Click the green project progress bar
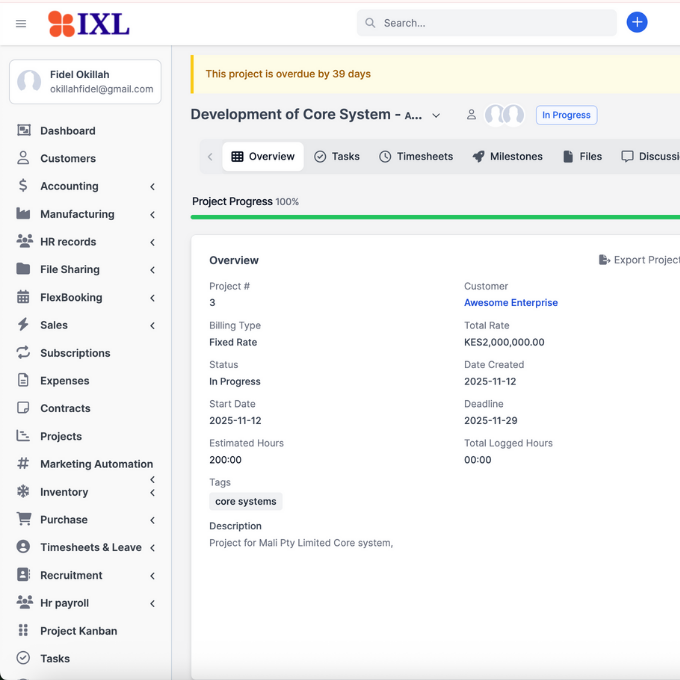Image resolution: width=680 pixels, height=680 pixels. coord(435,217)
